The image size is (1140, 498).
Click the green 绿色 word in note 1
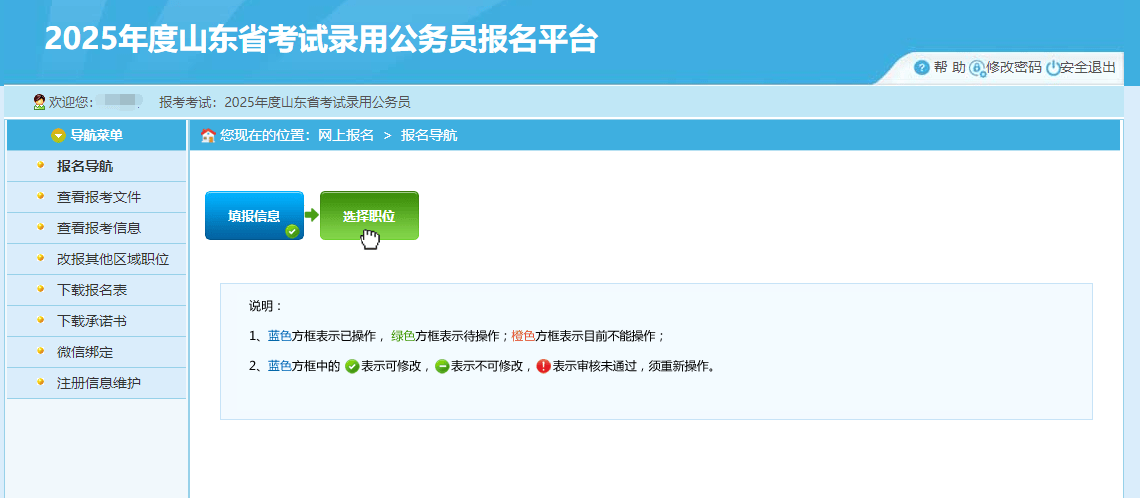click(404, 336)
